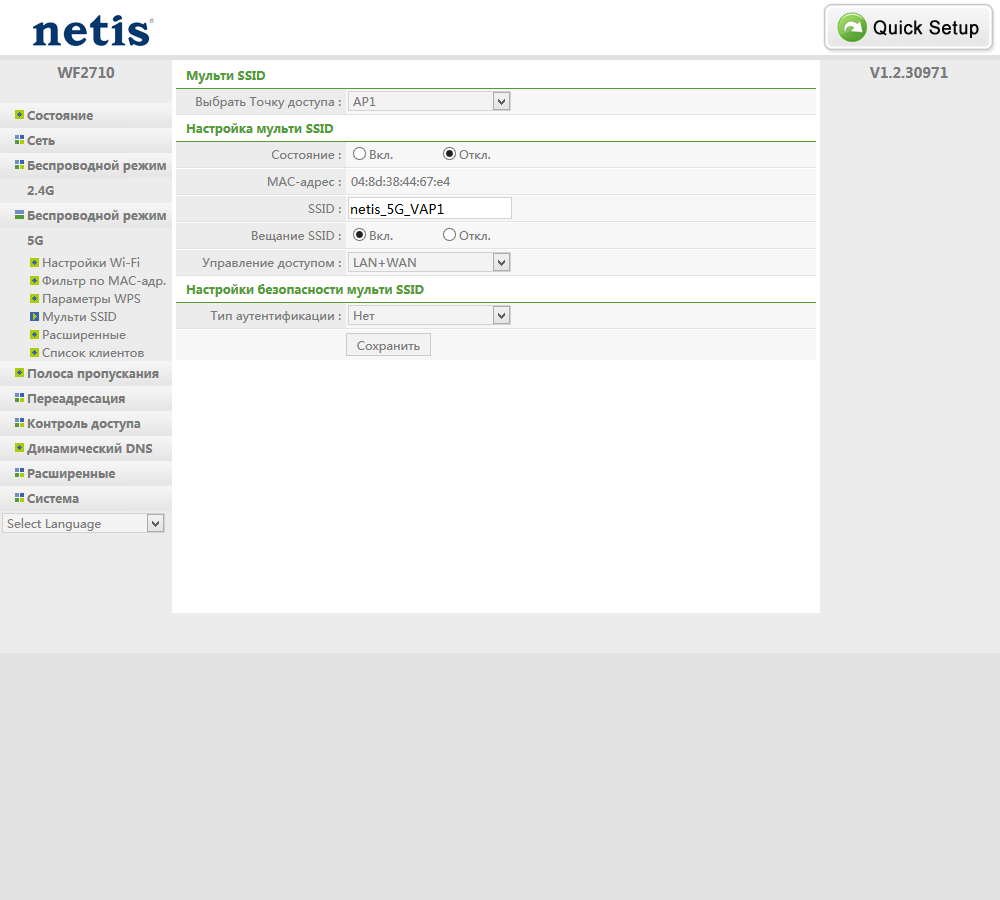Open the Мульти SSID submenu link
Viewport: 1000px width, 900px height.
(79, 316)
